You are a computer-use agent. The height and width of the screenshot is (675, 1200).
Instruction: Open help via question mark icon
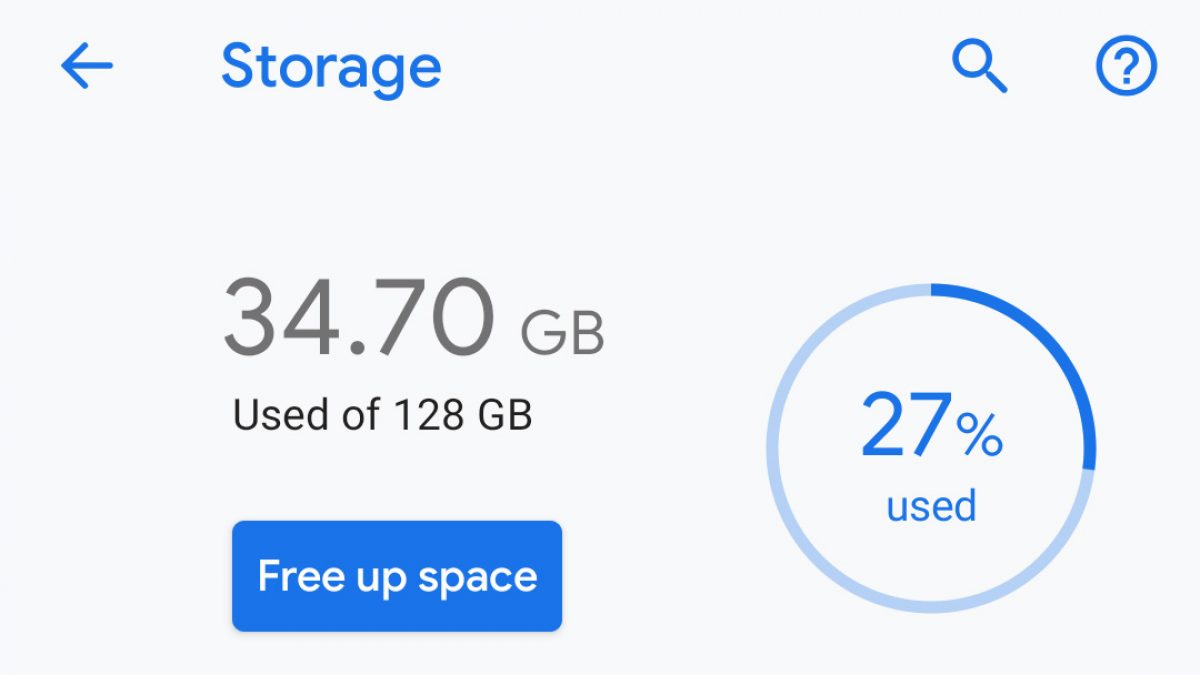click(1126, 67)
